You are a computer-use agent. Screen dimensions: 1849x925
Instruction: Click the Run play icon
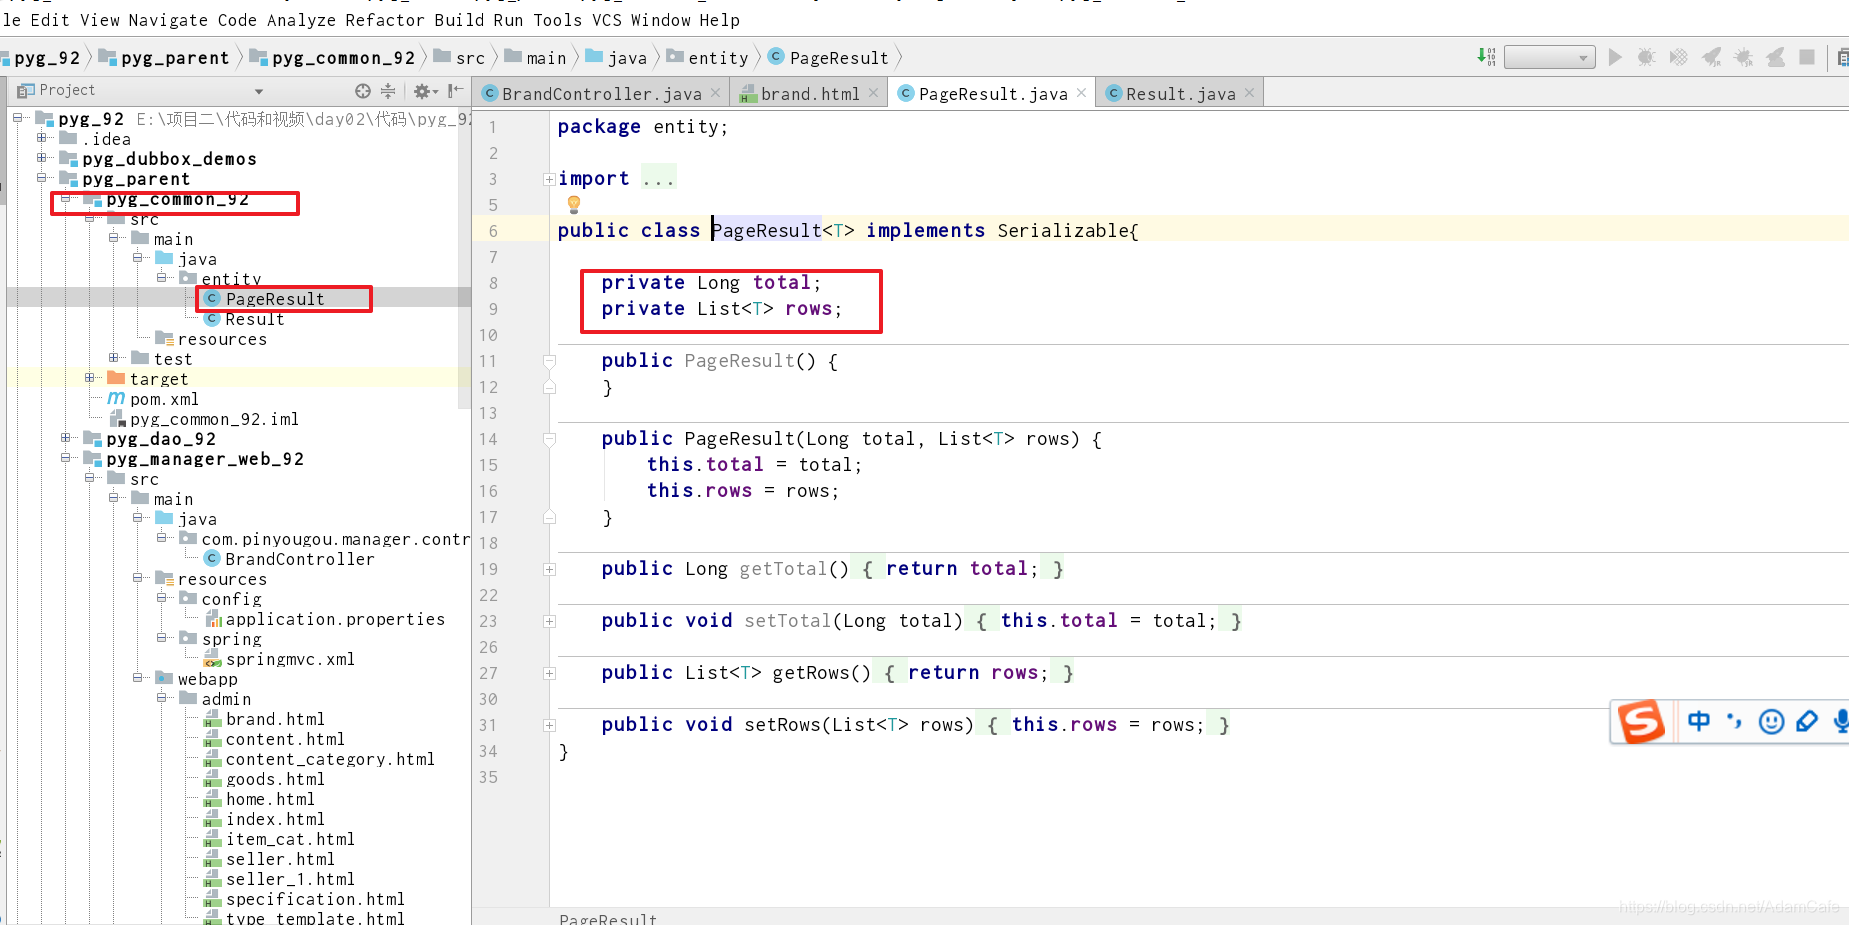[x=1615, y=57]
